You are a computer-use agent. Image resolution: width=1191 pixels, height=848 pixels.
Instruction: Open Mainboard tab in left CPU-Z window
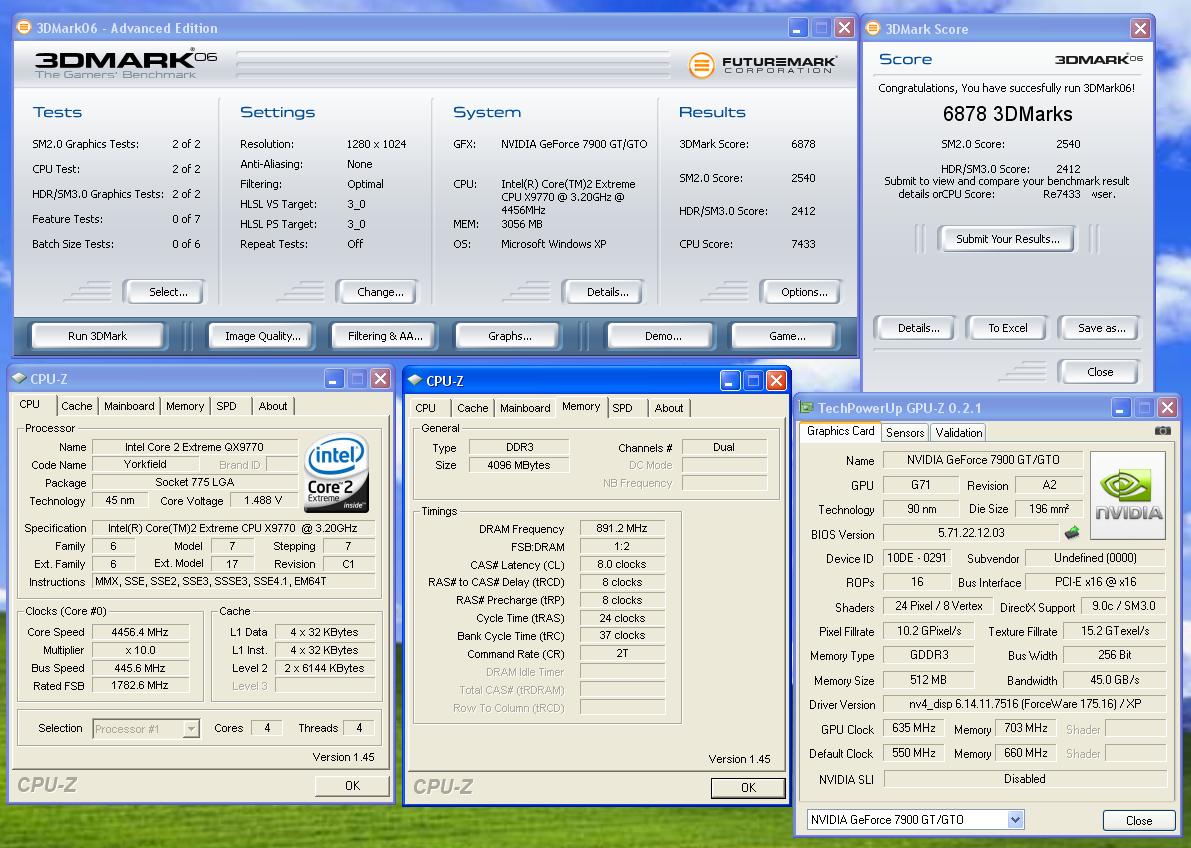tap(129, 406)
